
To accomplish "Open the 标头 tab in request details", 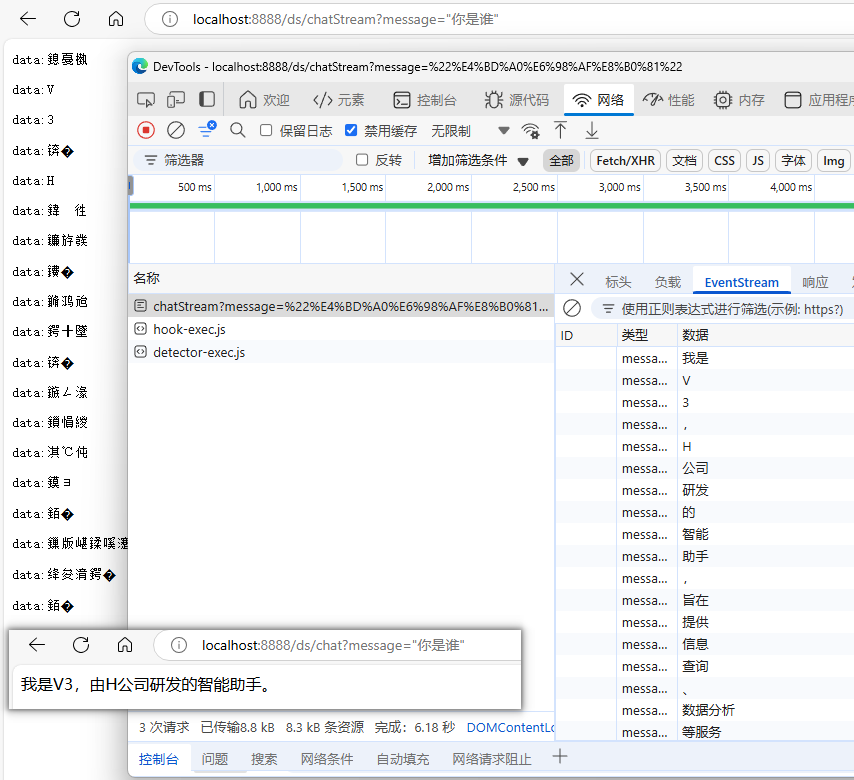I will point(618,282).
